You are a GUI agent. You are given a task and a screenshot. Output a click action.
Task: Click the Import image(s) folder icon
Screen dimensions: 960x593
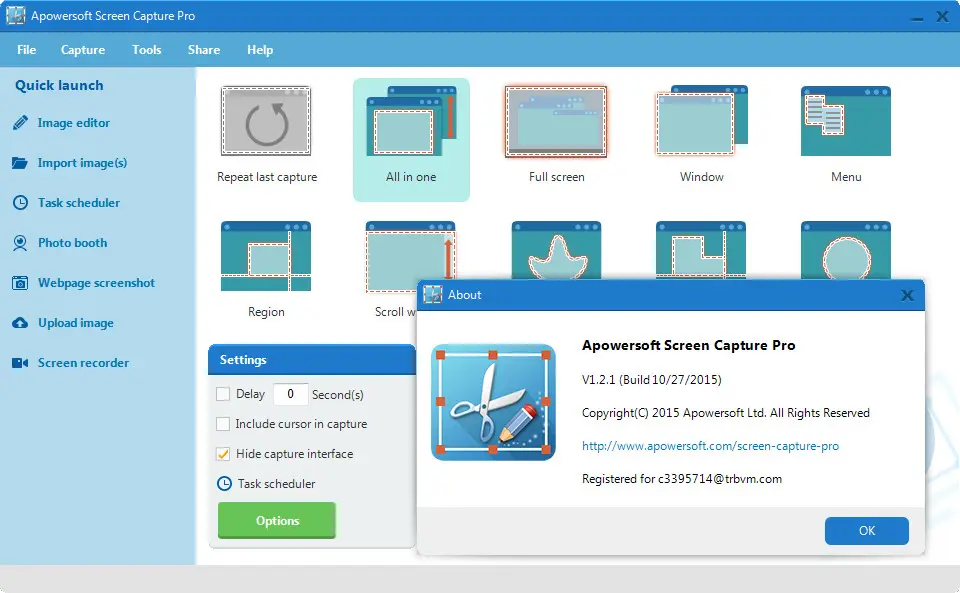click(x=20, y=163)
